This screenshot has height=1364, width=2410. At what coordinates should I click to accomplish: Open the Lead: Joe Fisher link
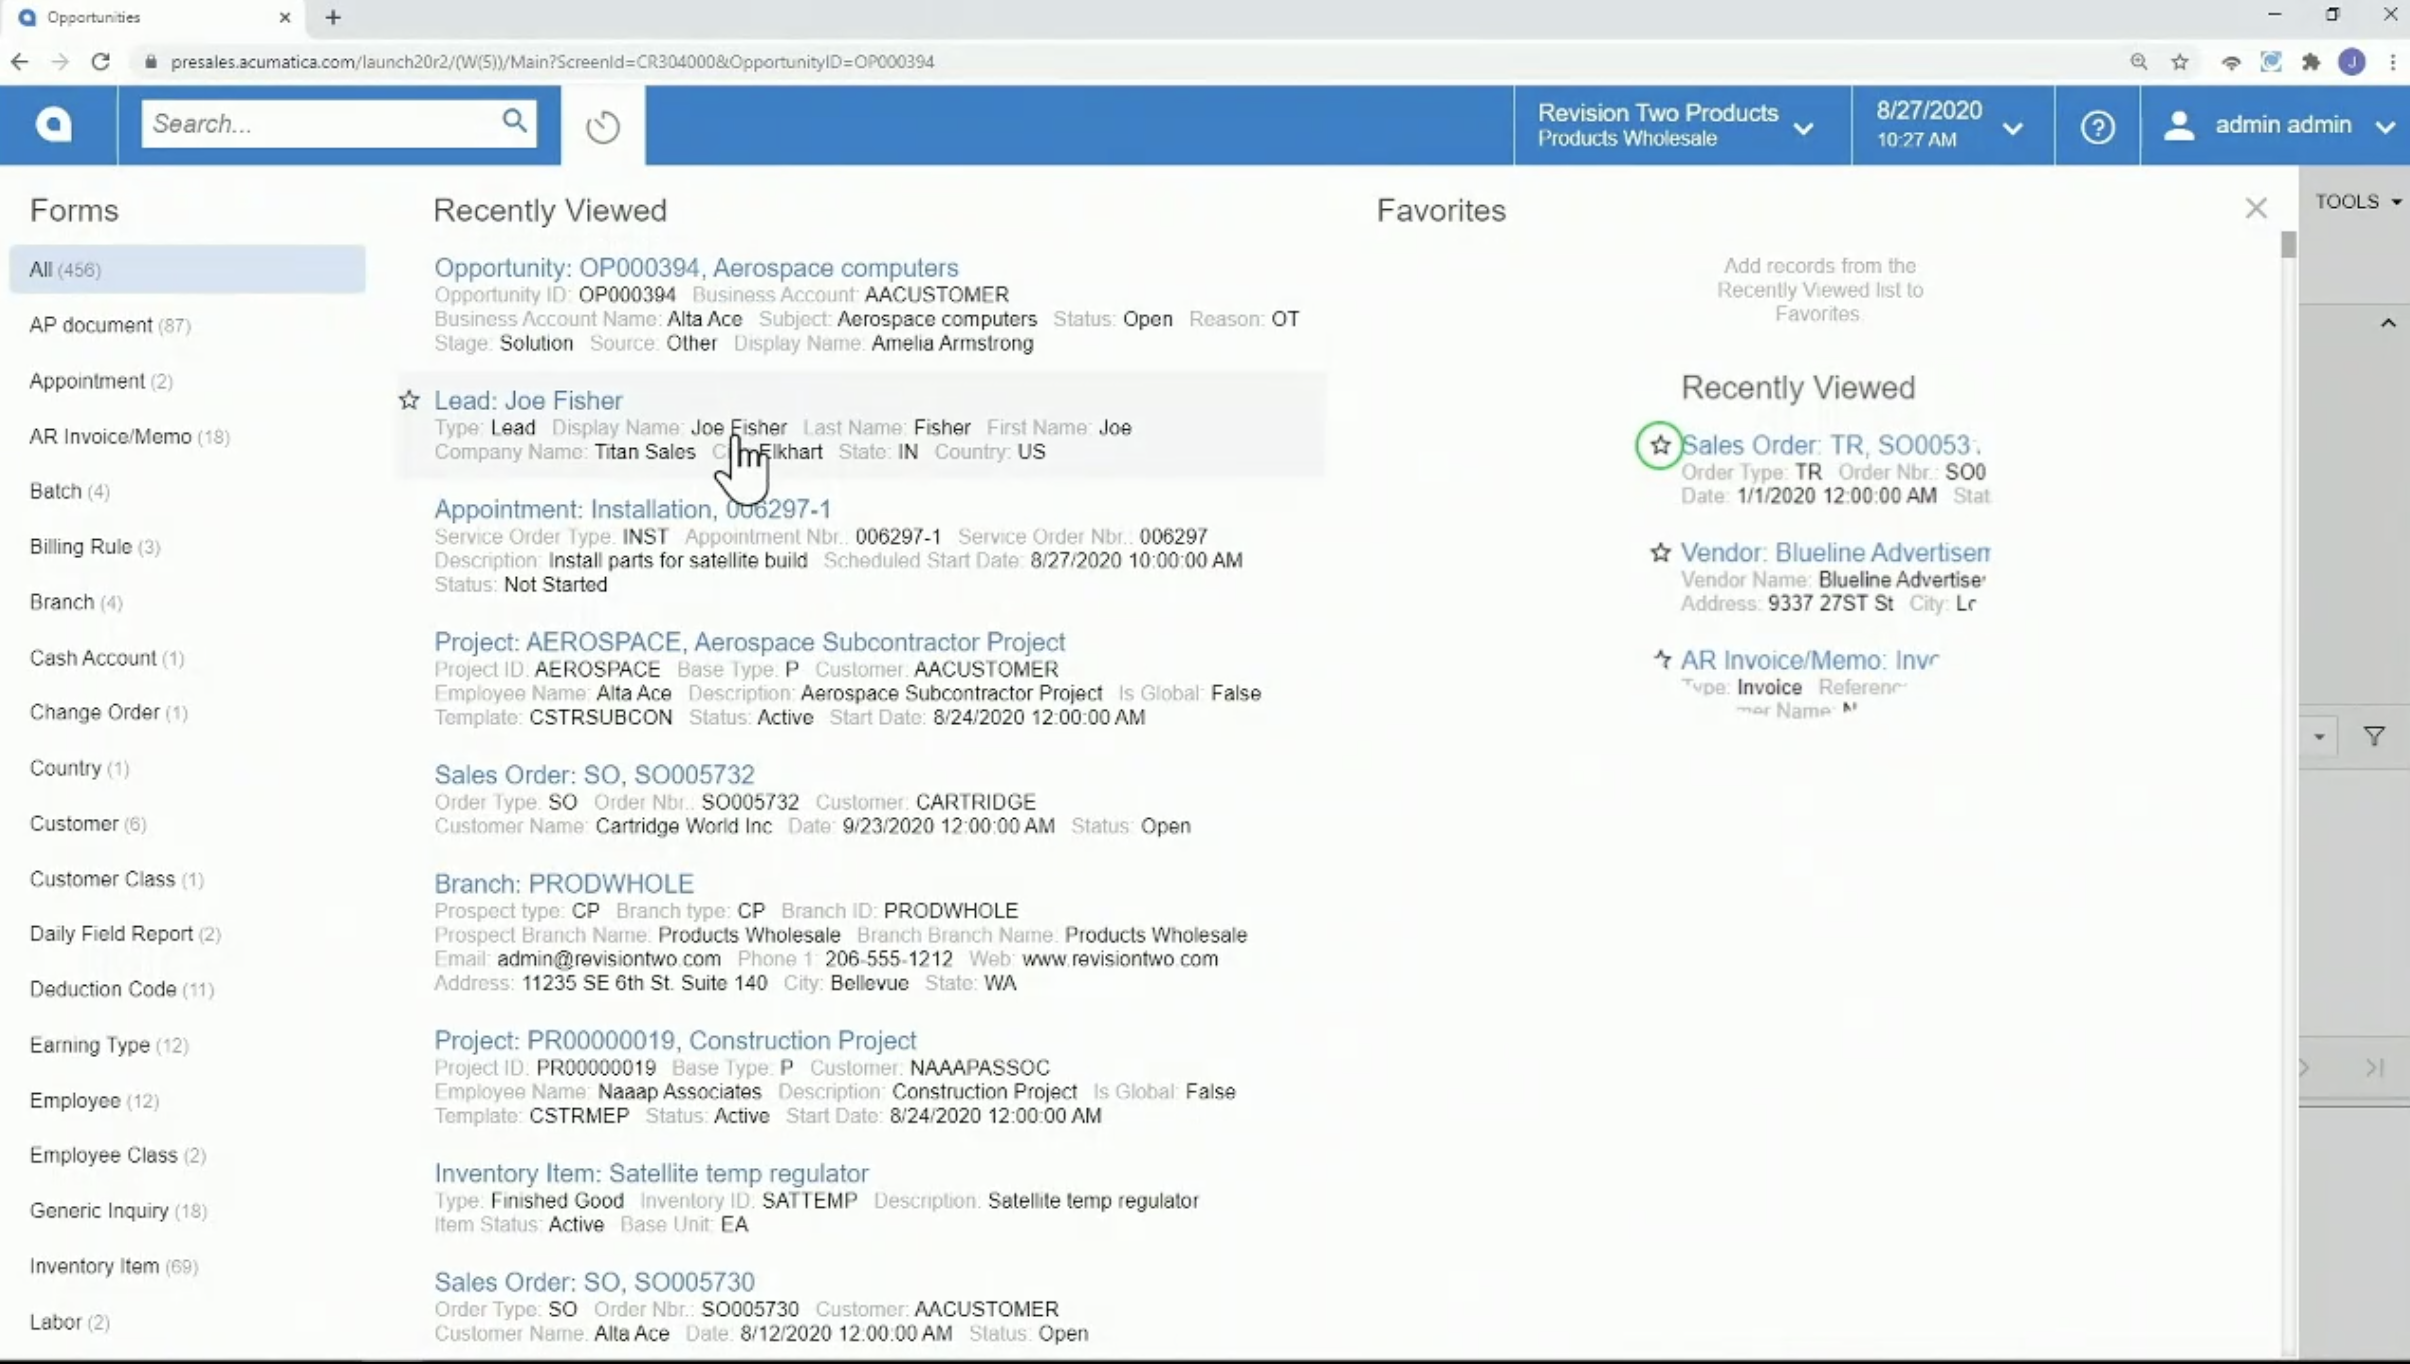(x=528, y=400)
